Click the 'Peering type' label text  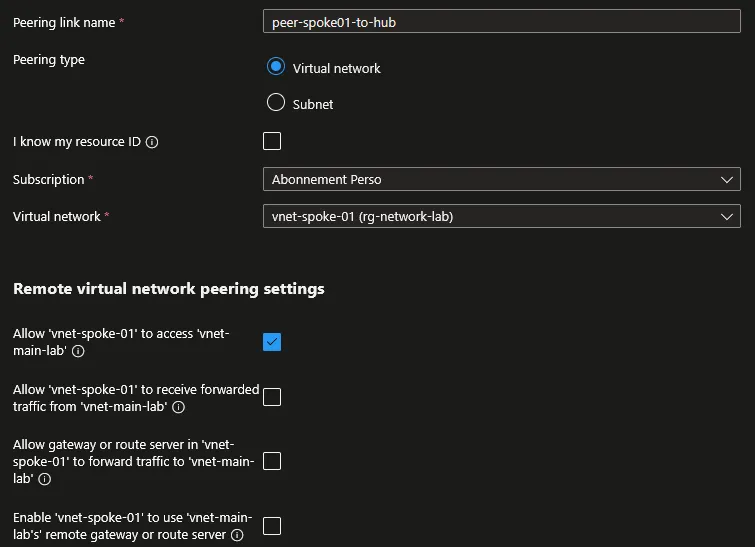(x=49, y=60)
